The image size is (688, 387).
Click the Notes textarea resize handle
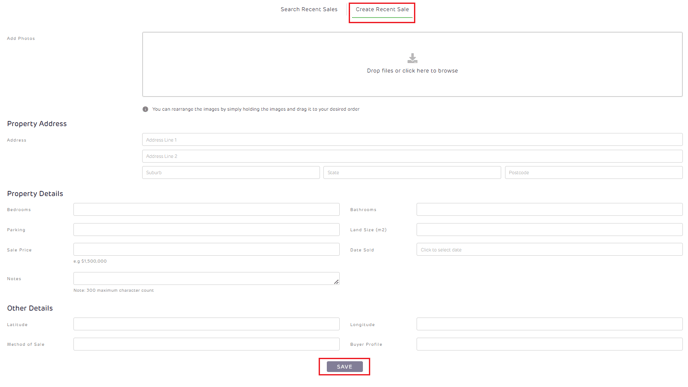pos(336,282)
